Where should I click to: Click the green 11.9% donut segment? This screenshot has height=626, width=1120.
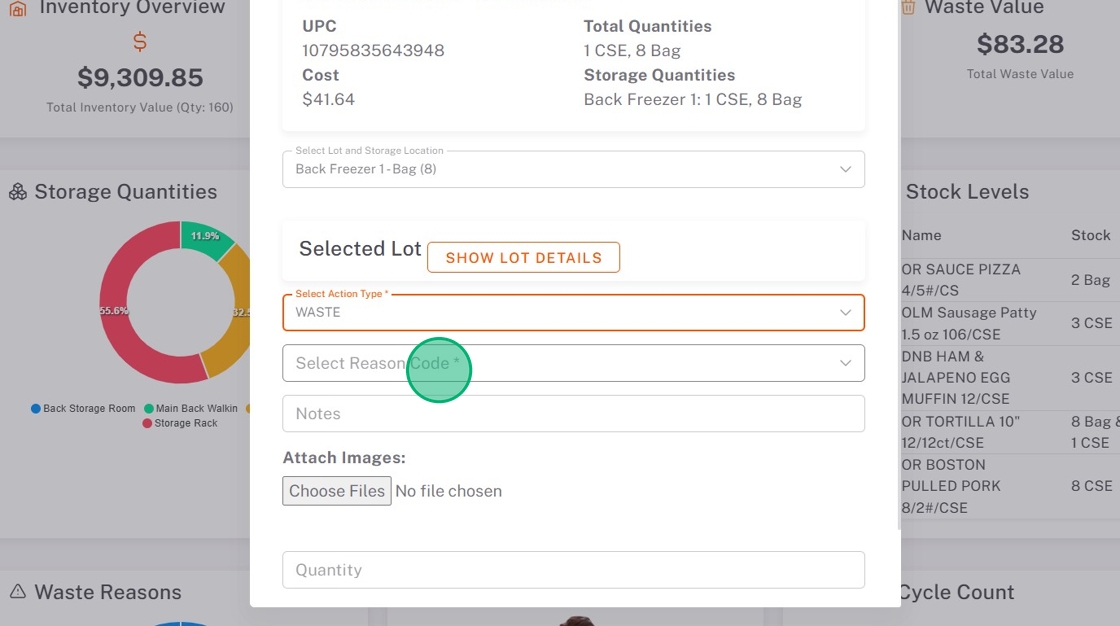coord(205,237)
